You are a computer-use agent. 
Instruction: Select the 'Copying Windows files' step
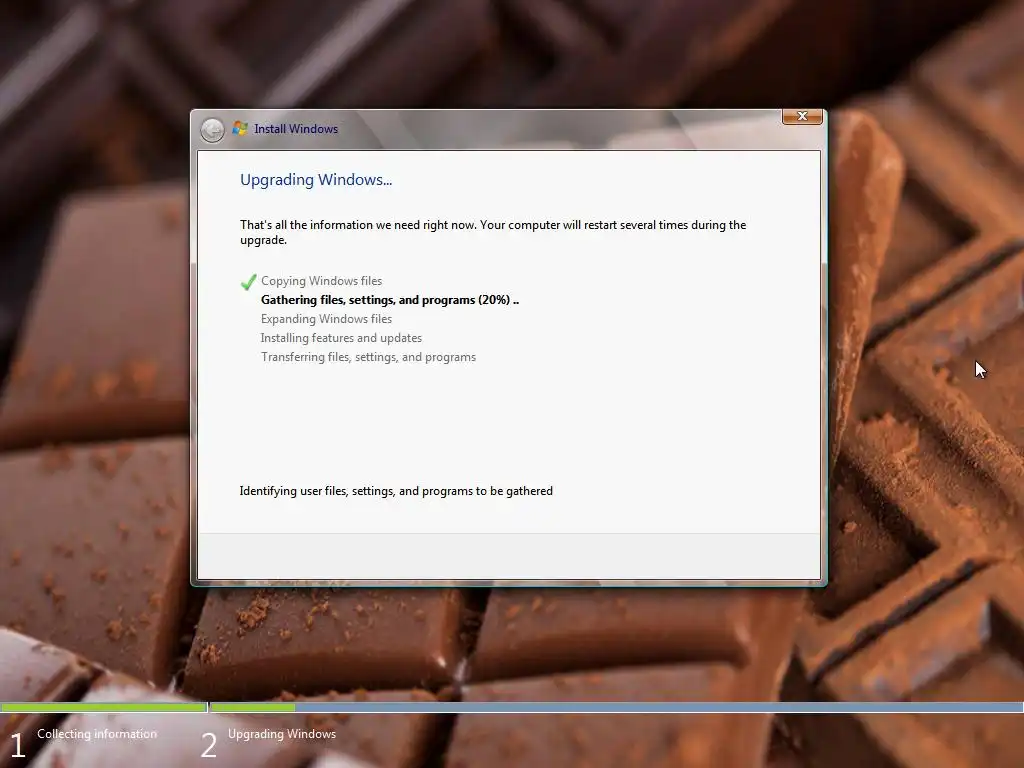321,281
